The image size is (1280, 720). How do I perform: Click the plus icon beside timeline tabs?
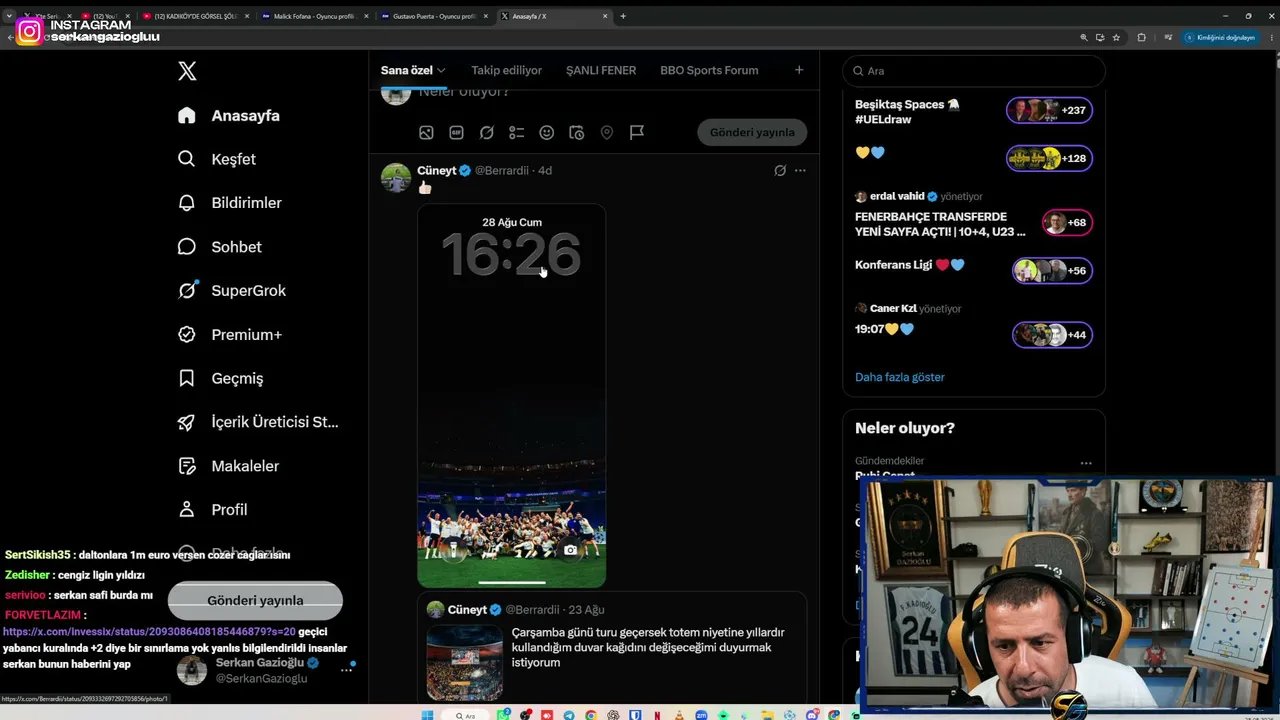[799, 70]
